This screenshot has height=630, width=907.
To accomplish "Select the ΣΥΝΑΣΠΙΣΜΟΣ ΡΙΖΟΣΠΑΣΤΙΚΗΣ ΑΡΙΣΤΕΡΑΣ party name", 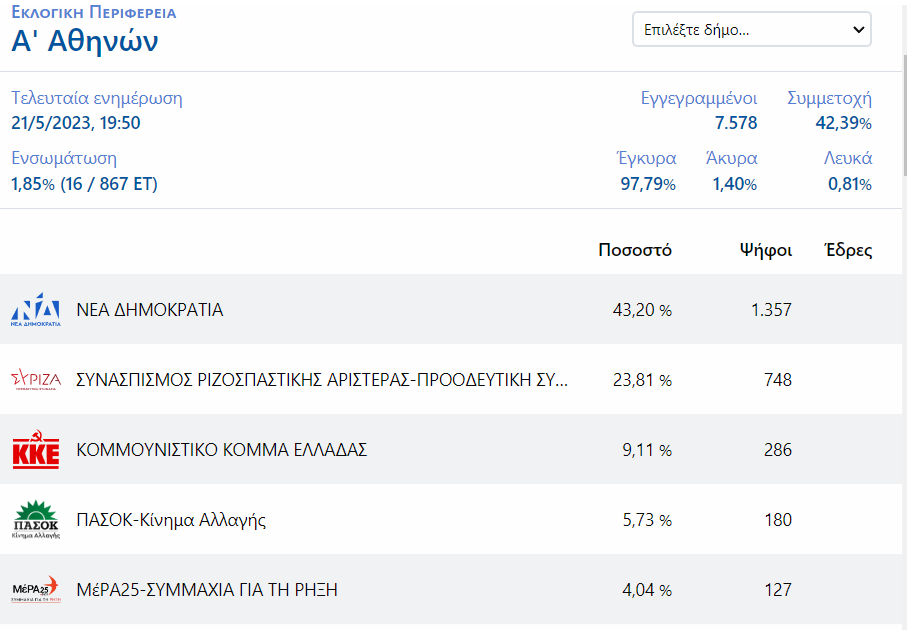I will 322,380.
